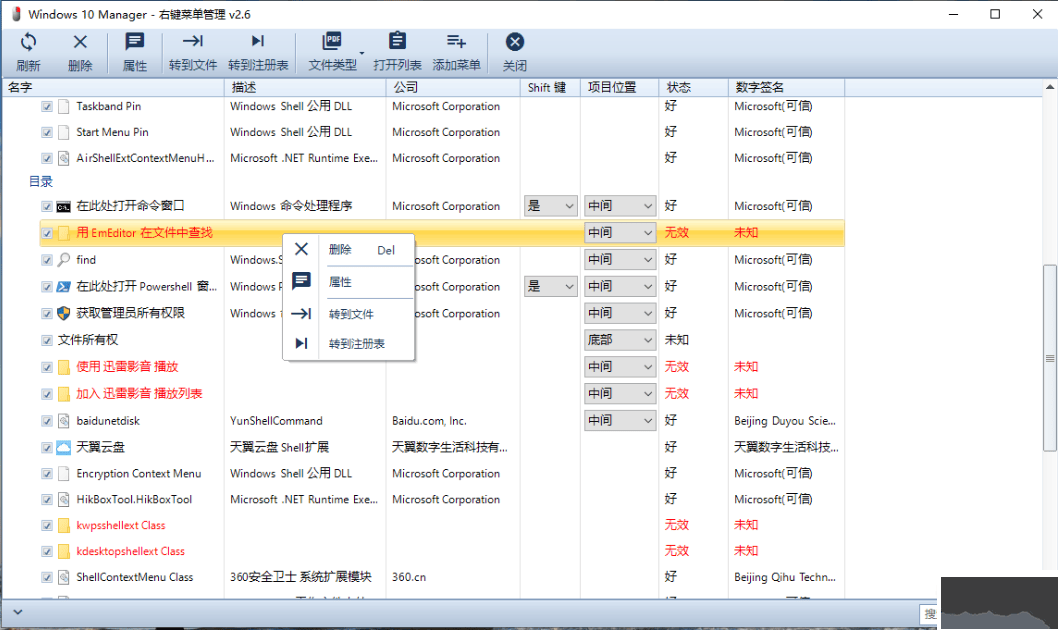This screenshot has height=630, width=1058.
Task: Toggle the baidunetdisk entry checkbox
Action: point(47,421)
